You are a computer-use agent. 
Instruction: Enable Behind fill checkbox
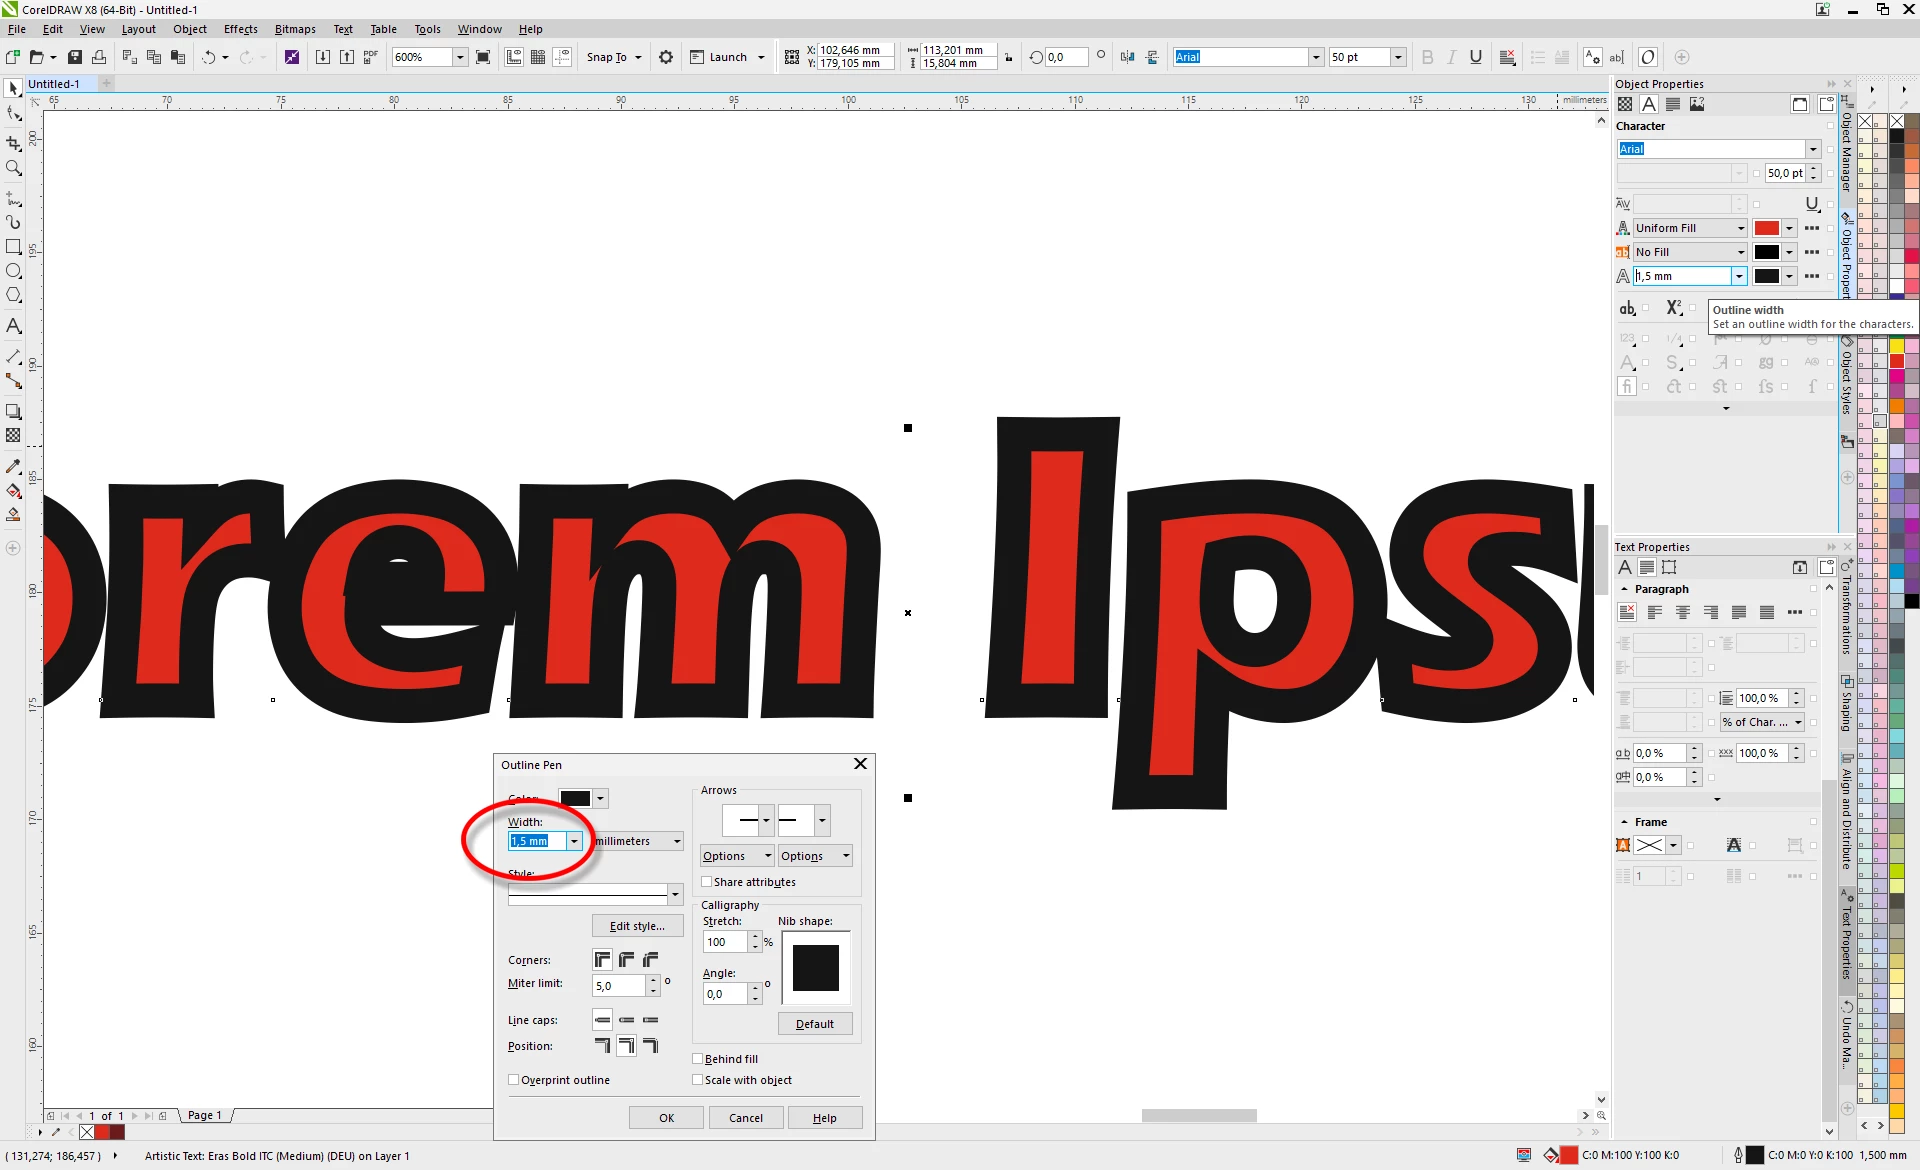pyautogui.click(x=698, y=1059)
